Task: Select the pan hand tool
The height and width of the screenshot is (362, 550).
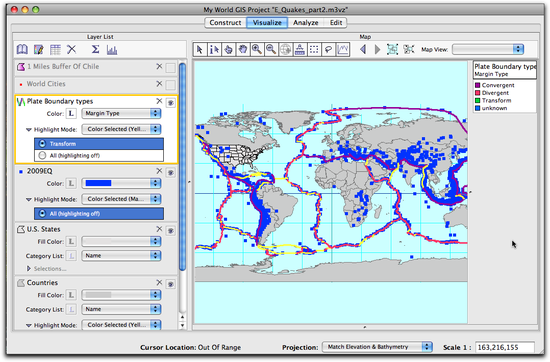Action: coord(243,49)
